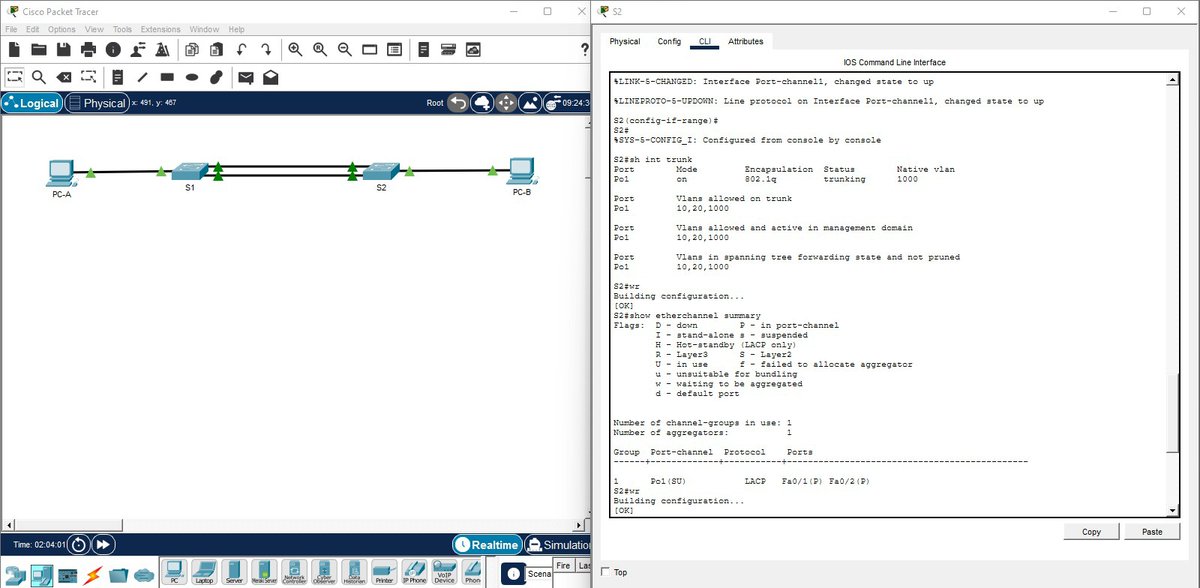Create a new cluster icon
Image resolution: width=1200 pixels, height=588 pixels.
coord(482,102)
